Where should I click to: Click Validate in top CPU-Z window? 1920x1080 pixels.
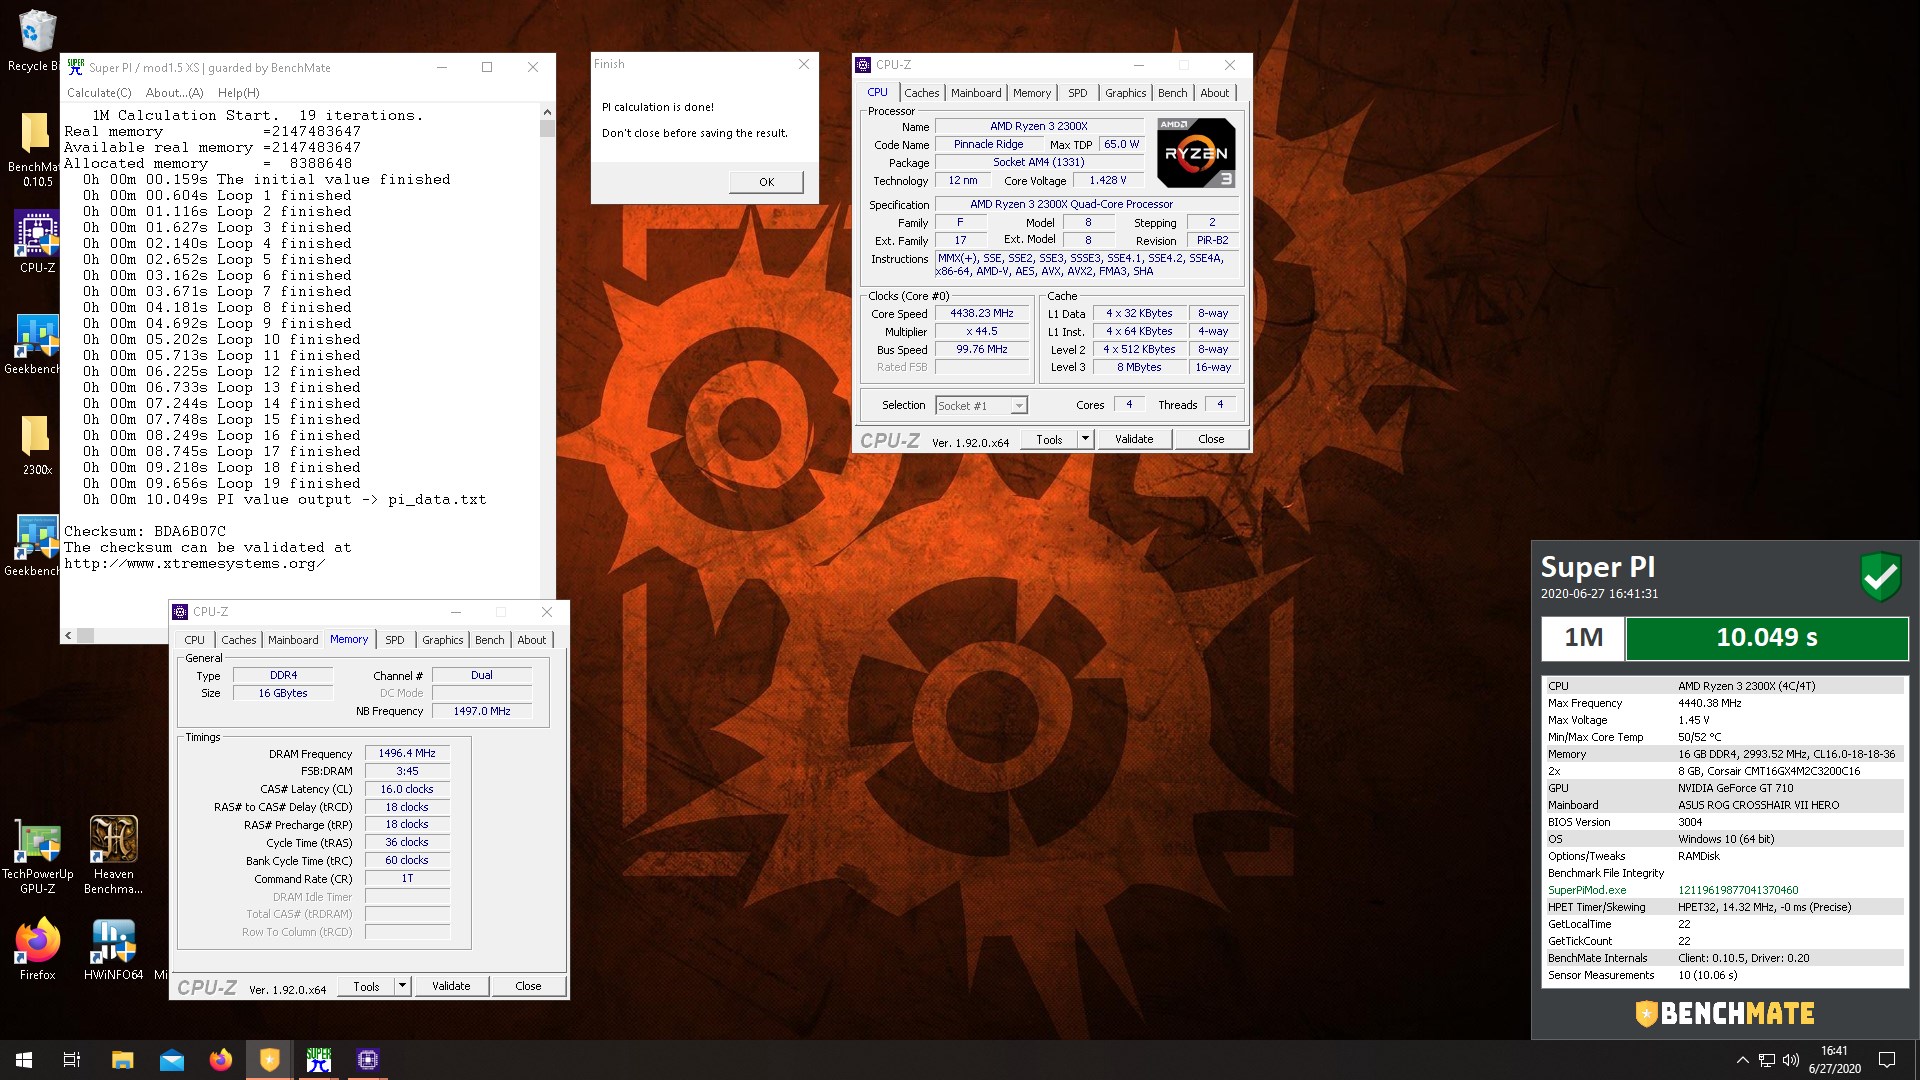tap(1134, 439)
